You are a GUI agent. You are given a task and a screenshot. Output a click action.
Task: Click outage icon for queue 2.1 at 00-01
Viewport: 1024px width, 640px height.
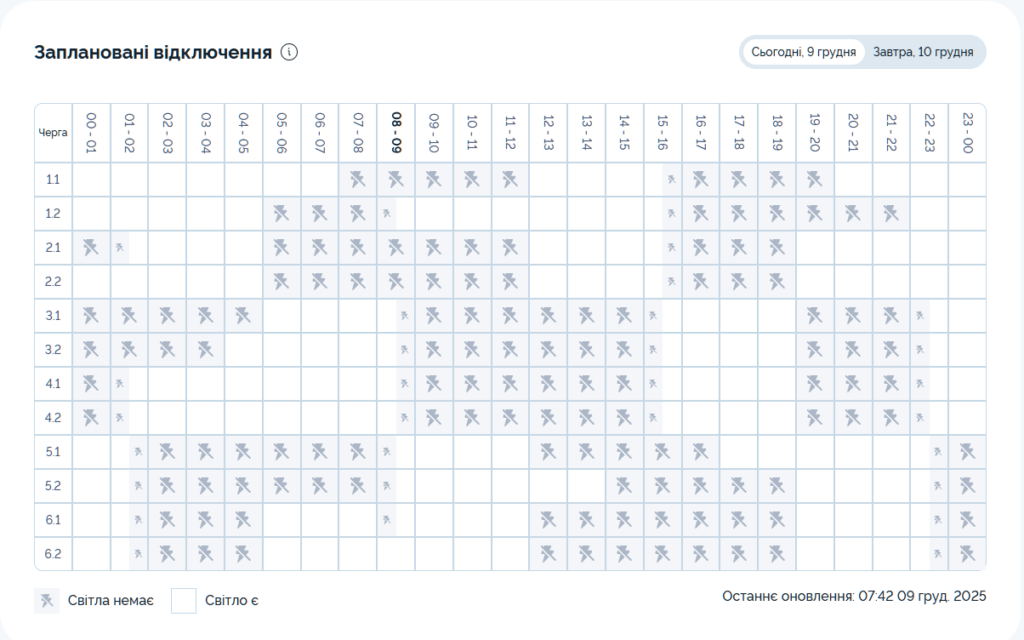tap(91, 247)
